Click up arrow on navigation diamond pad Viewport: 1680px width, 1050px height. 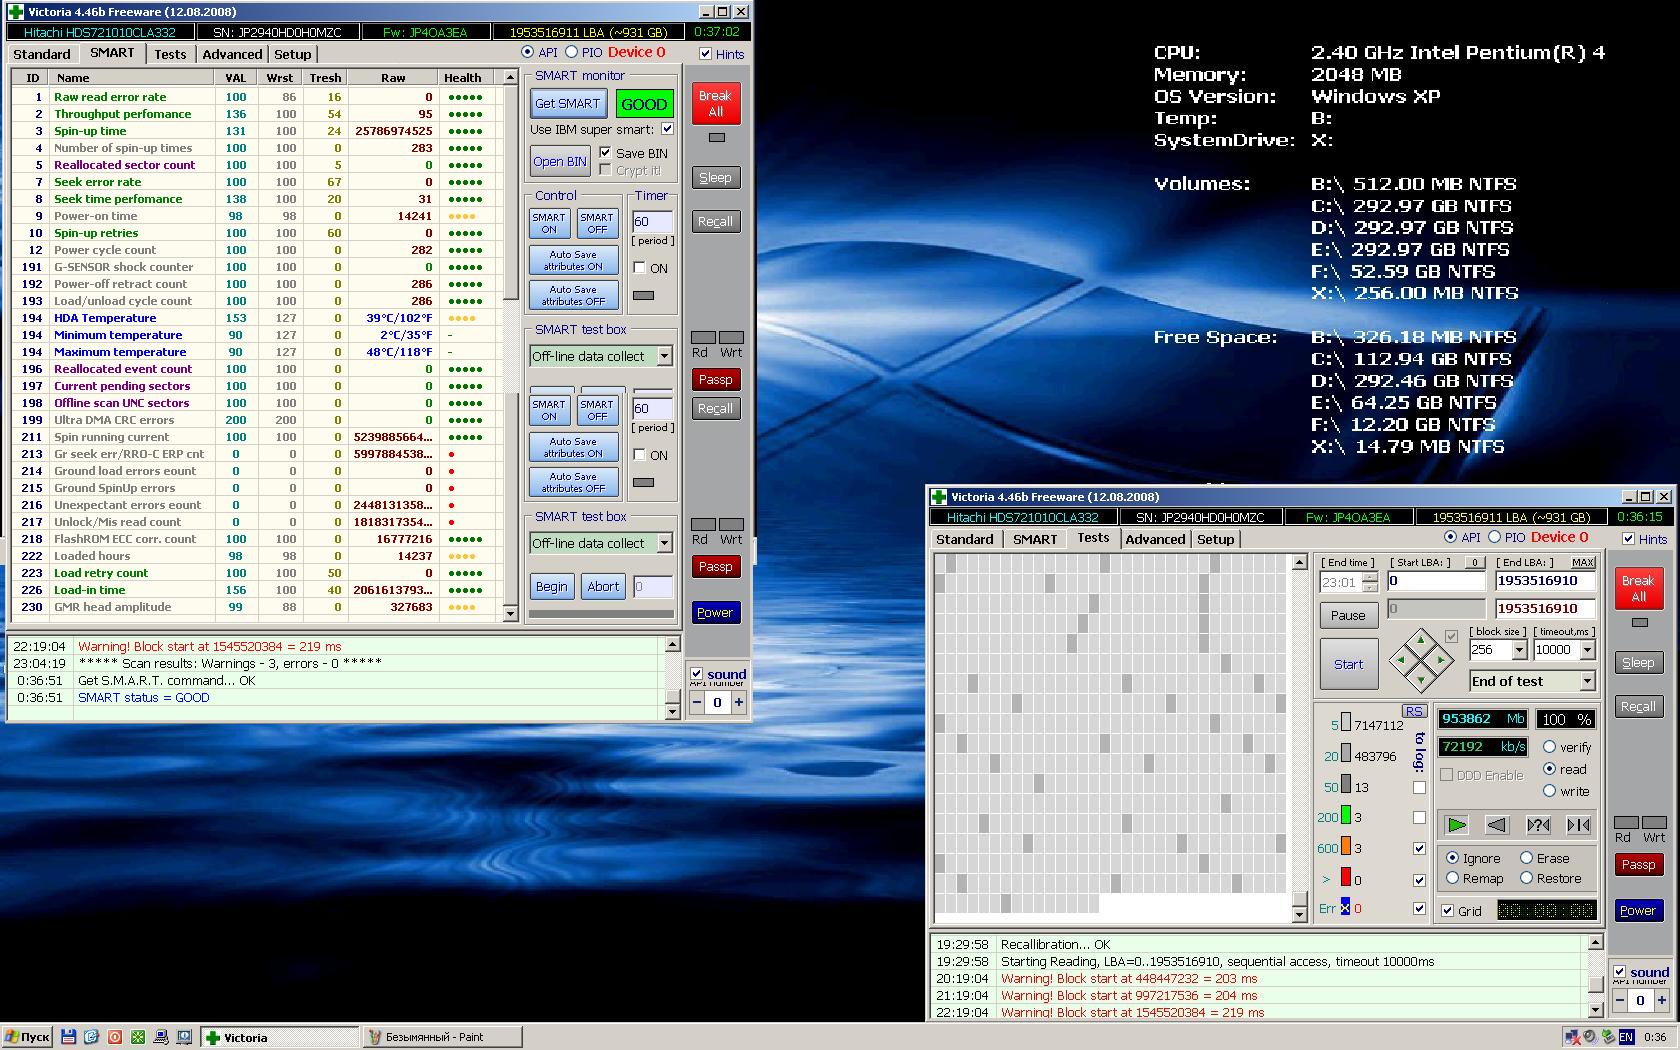coord(1421,641)
